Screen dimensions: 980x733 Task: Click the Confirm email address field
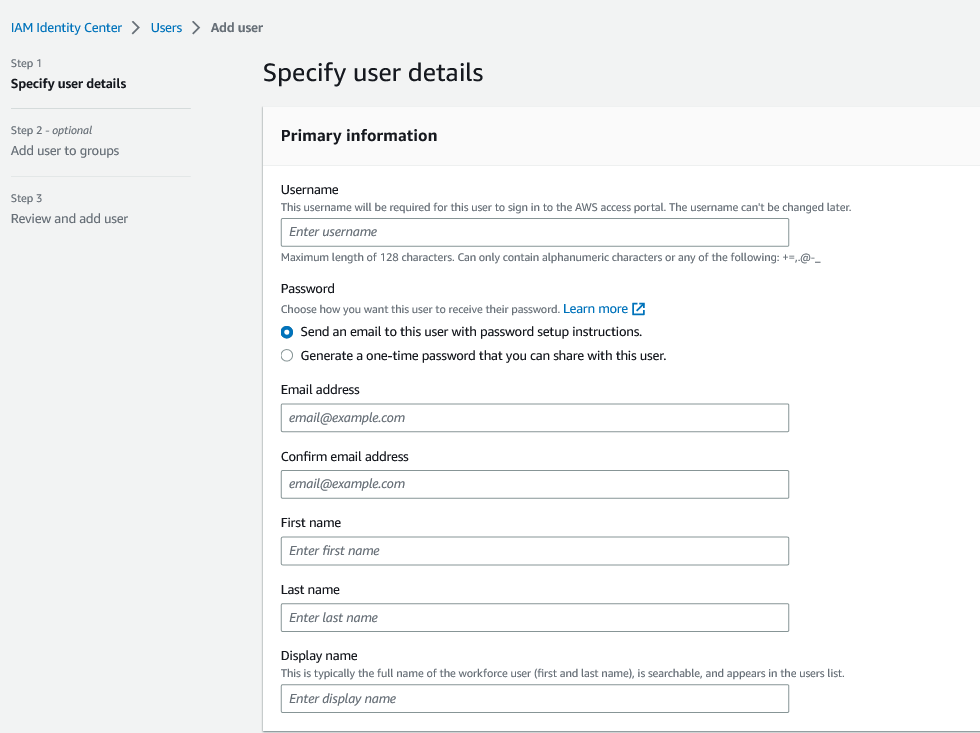click(x=534, y=484)
